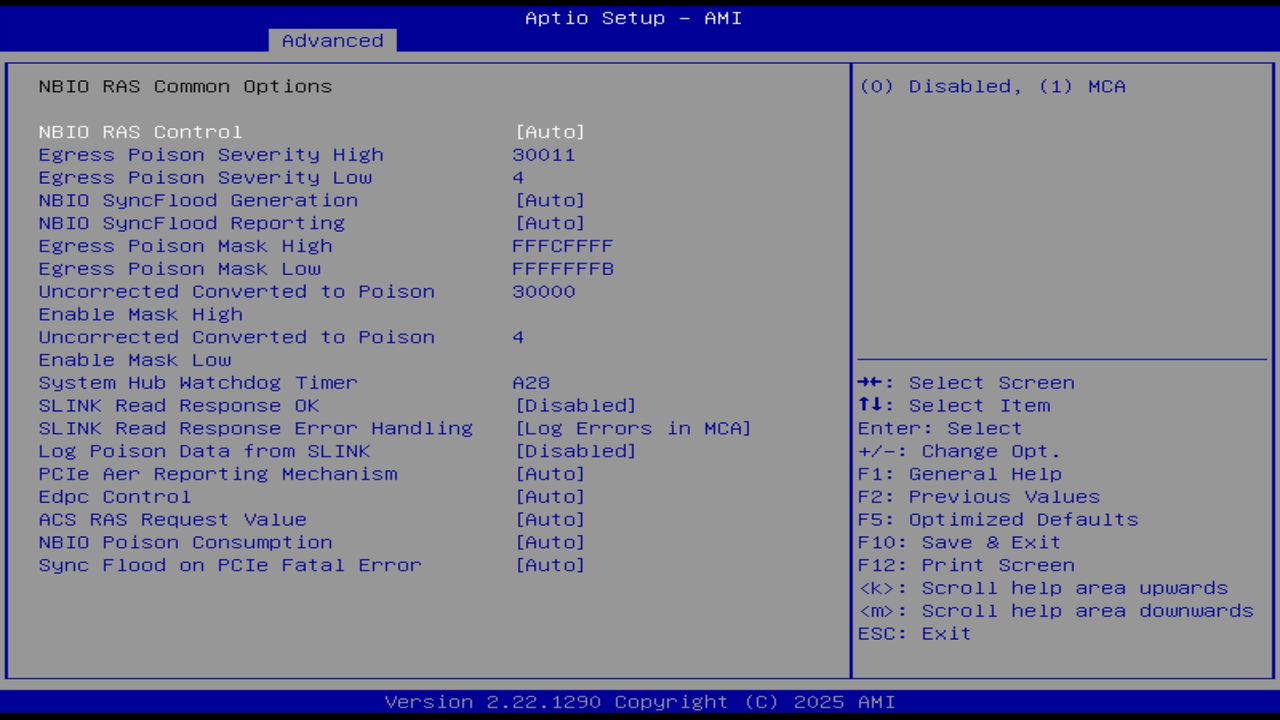Select Egress Poison Mask Low label
The image size is (1280, 720).
pos(180,269)
